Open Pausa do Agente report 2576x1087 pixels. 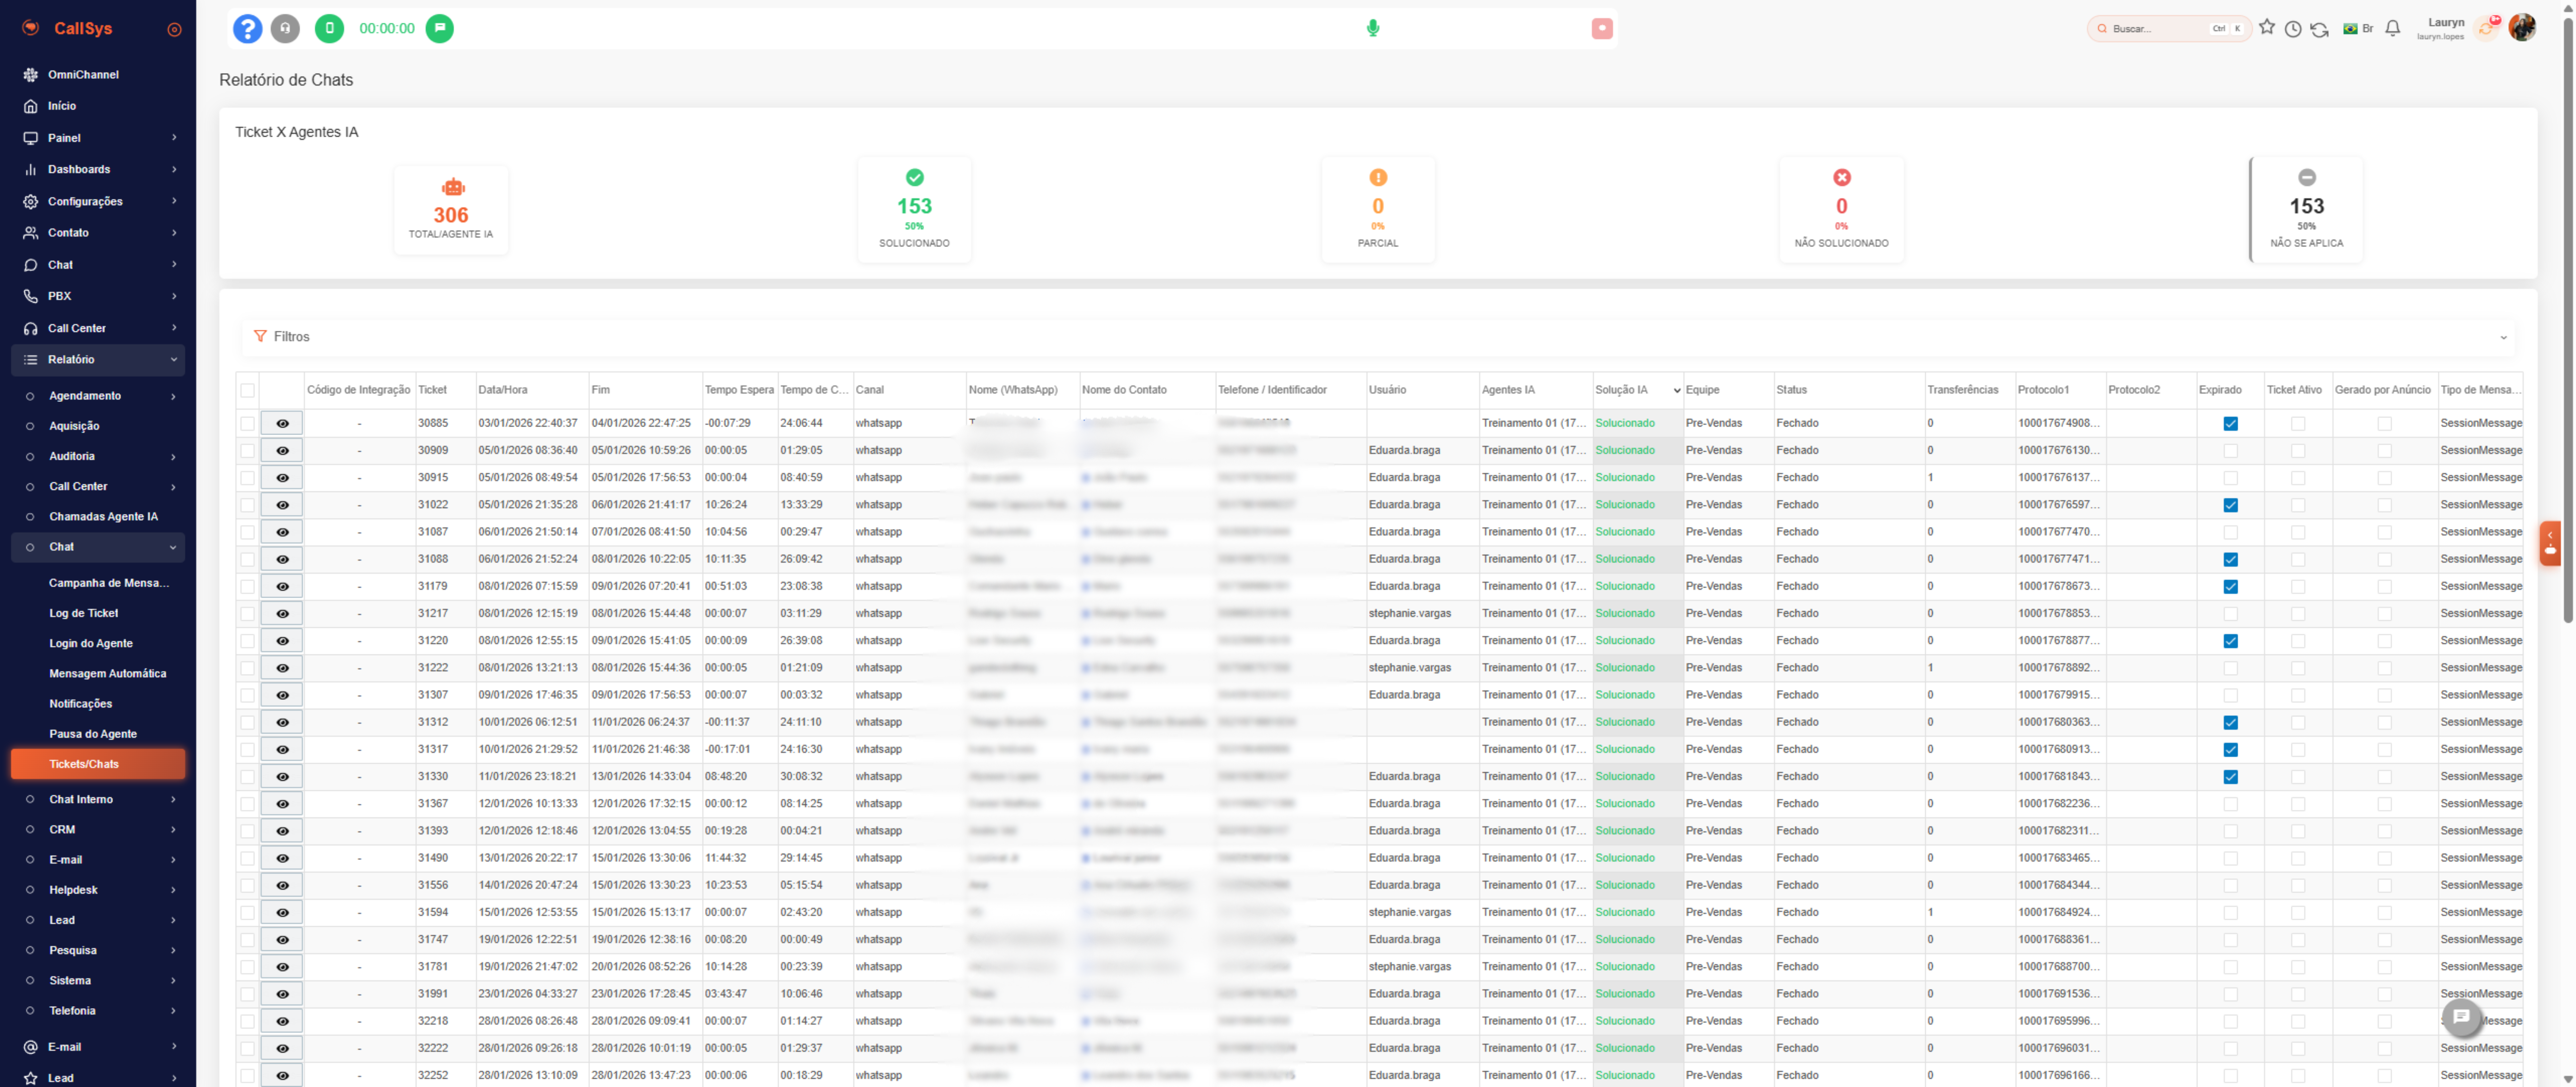pyautogui.click(x=93, y=734)
